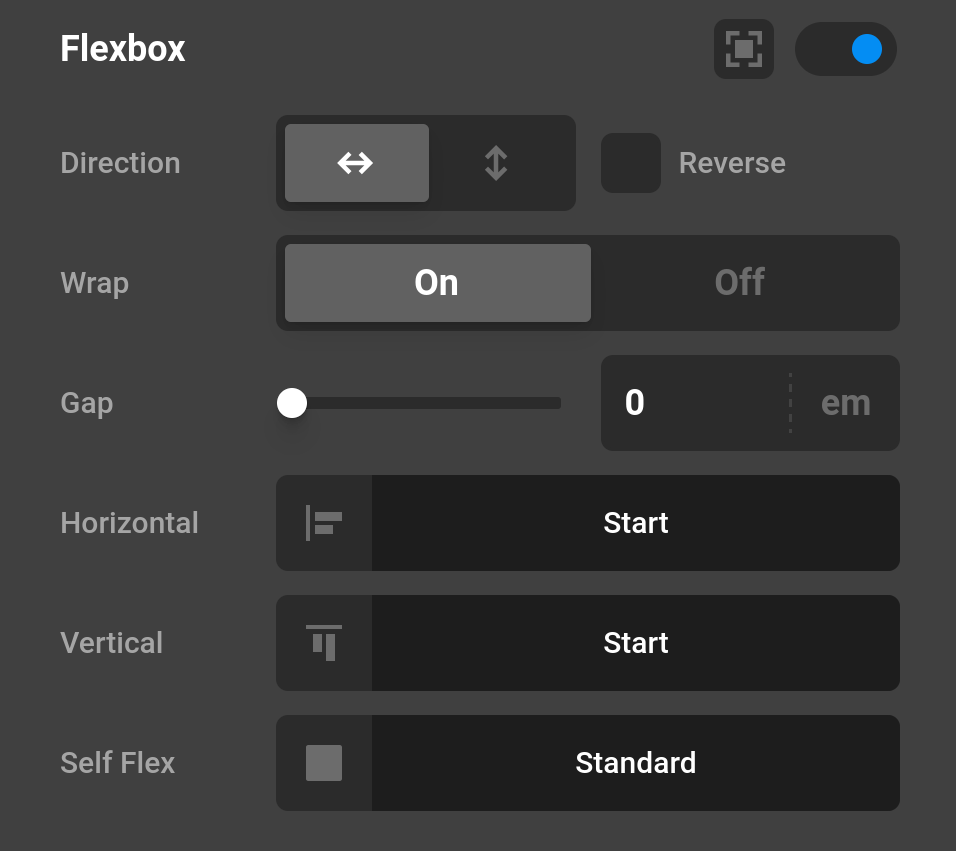Open the Vertical alignment dropdown
This screenshot has height=851, width=956.
636,643
